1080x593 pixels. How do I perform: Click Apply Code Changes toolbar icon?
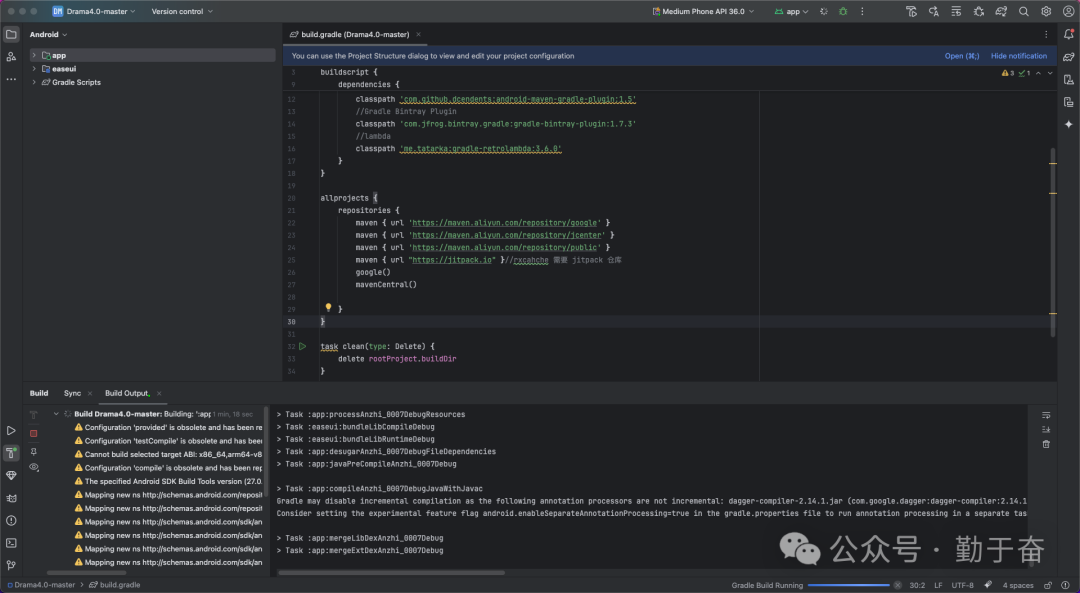click(956, 12)
